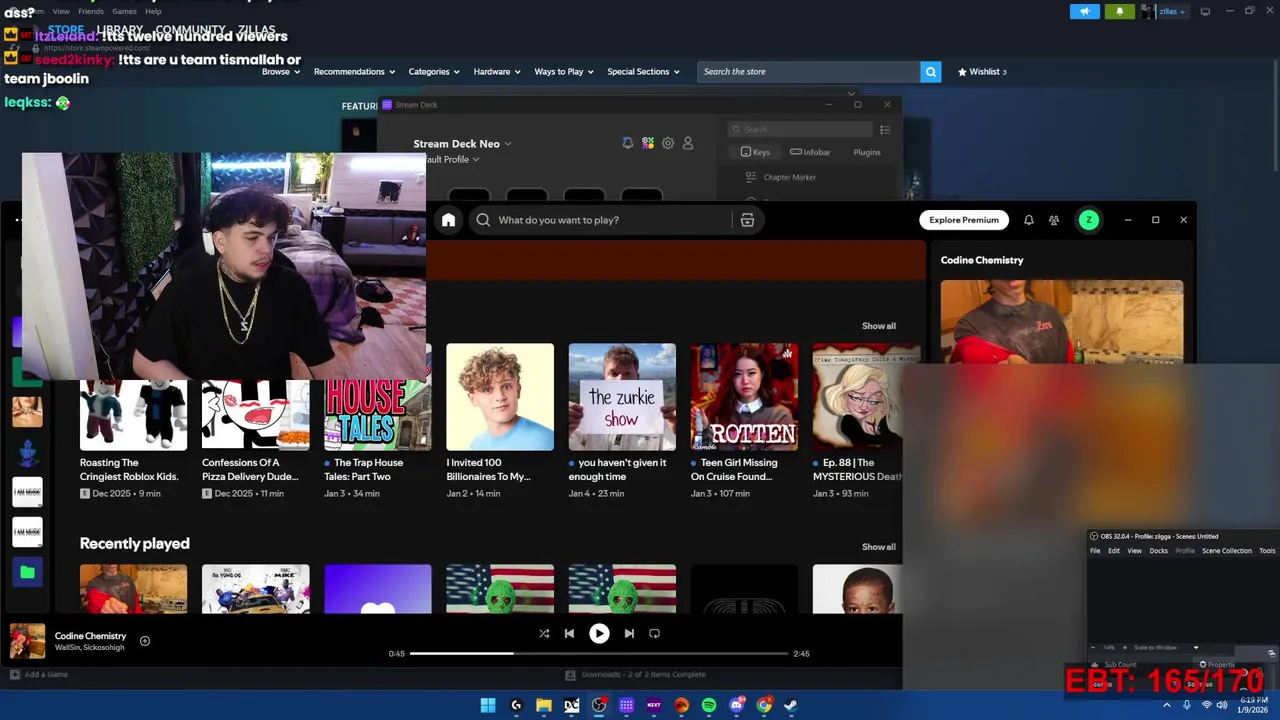Click Explore Premium button
This screenshot has height=720, width=1280.
964,220
